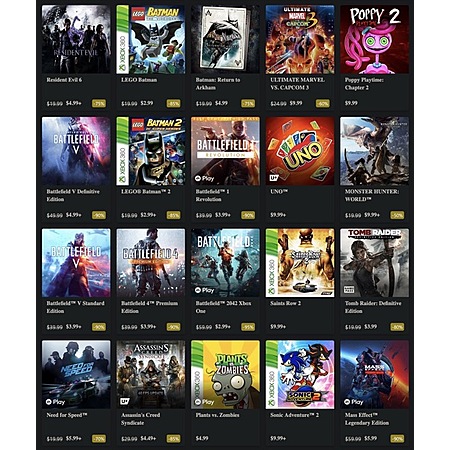Screen dimensions: 450x450
Task: Click the discount badge under Battlefield V Definitive Edition
Action: tap(99, 215)
